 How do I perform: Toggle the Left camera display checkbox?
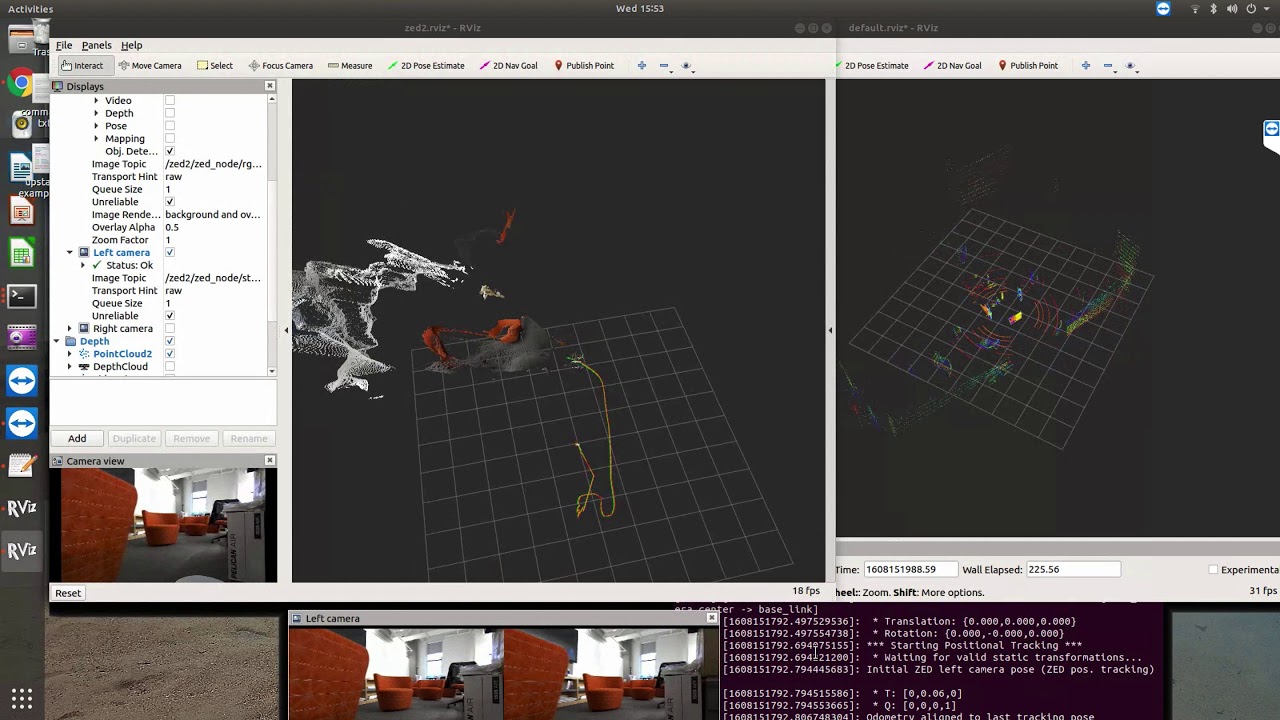pos(170,252)
